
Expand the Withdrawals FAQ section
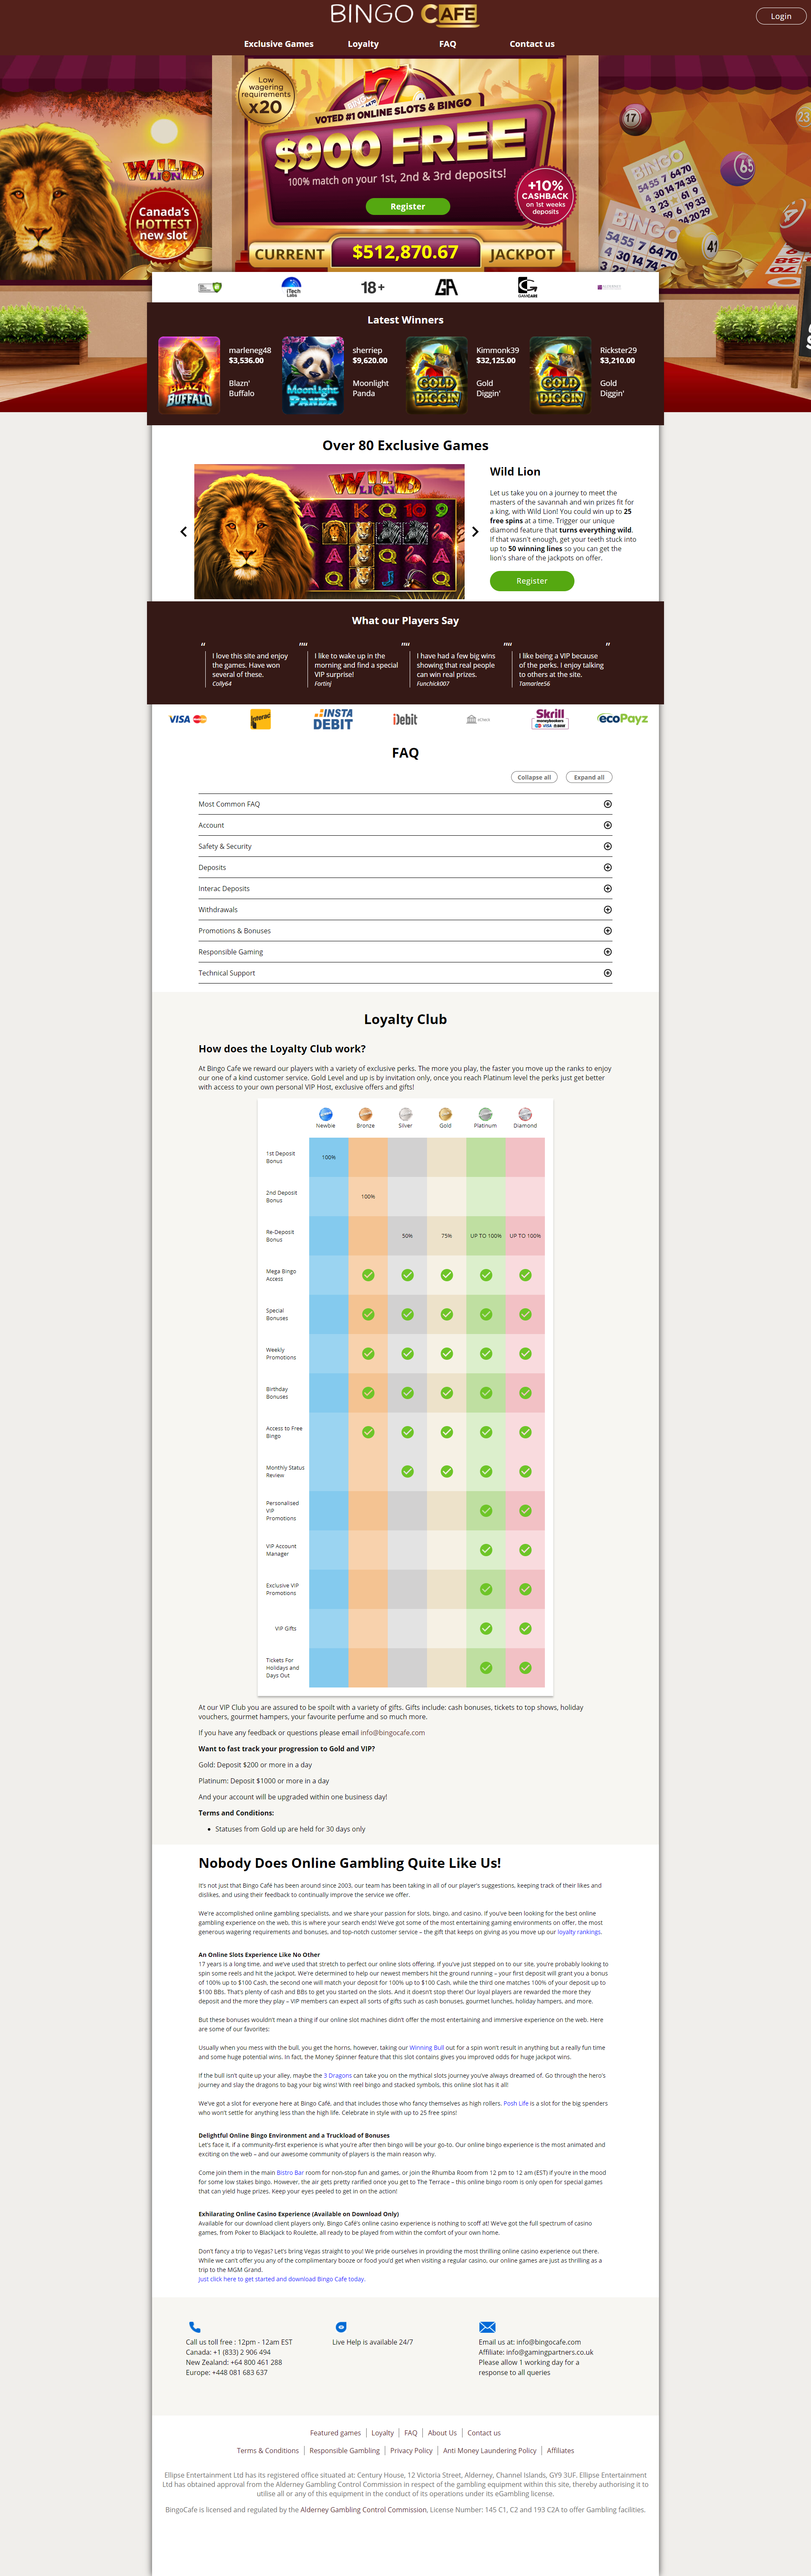(607, 910)
